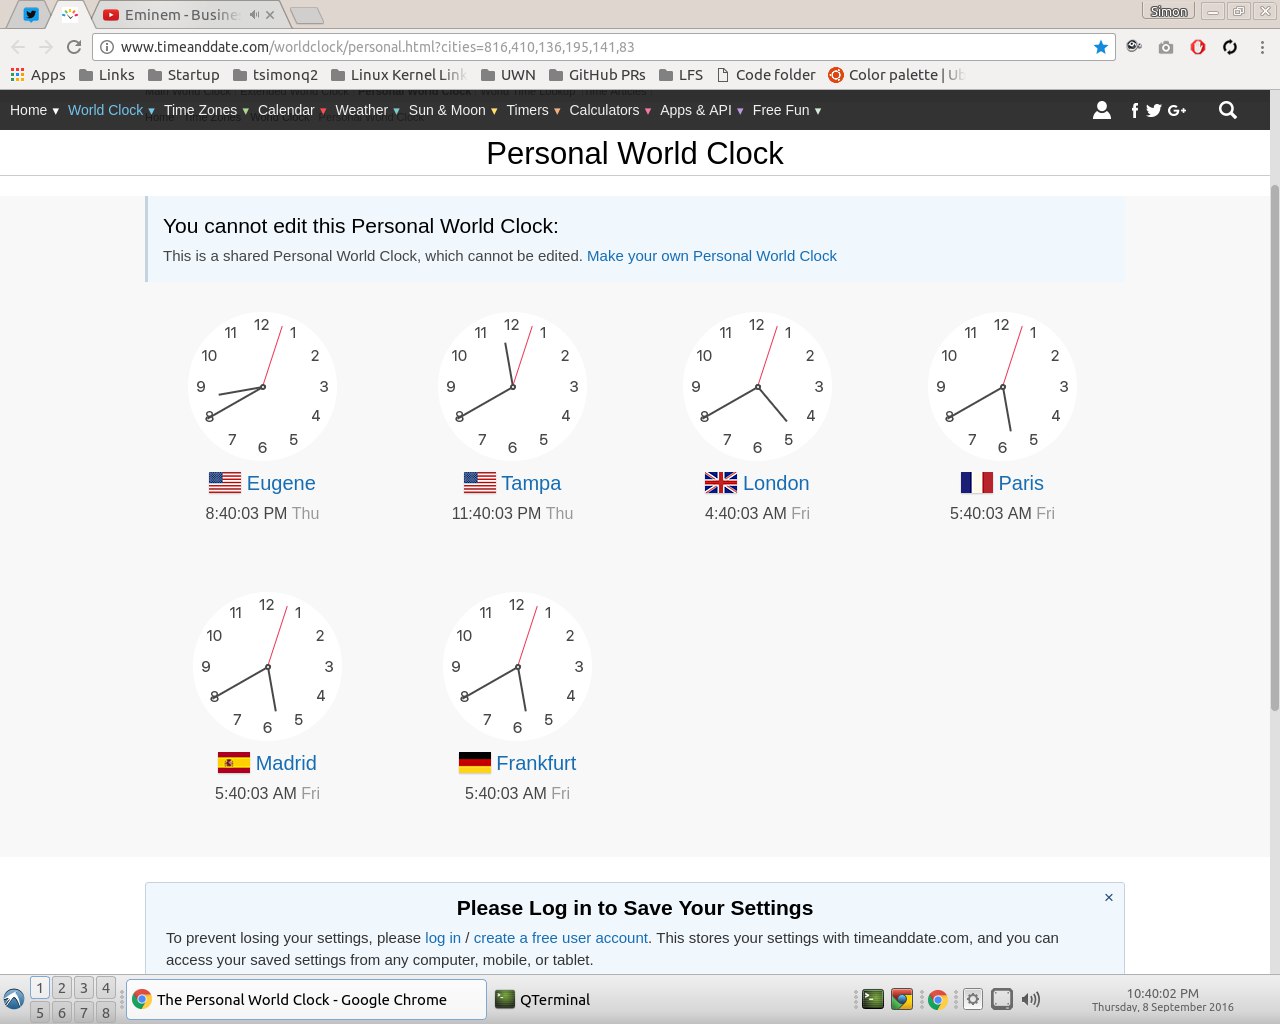Click the create a free user account link
The height and width of the screenshot is (1024, 1280).
tap(560, 938)
